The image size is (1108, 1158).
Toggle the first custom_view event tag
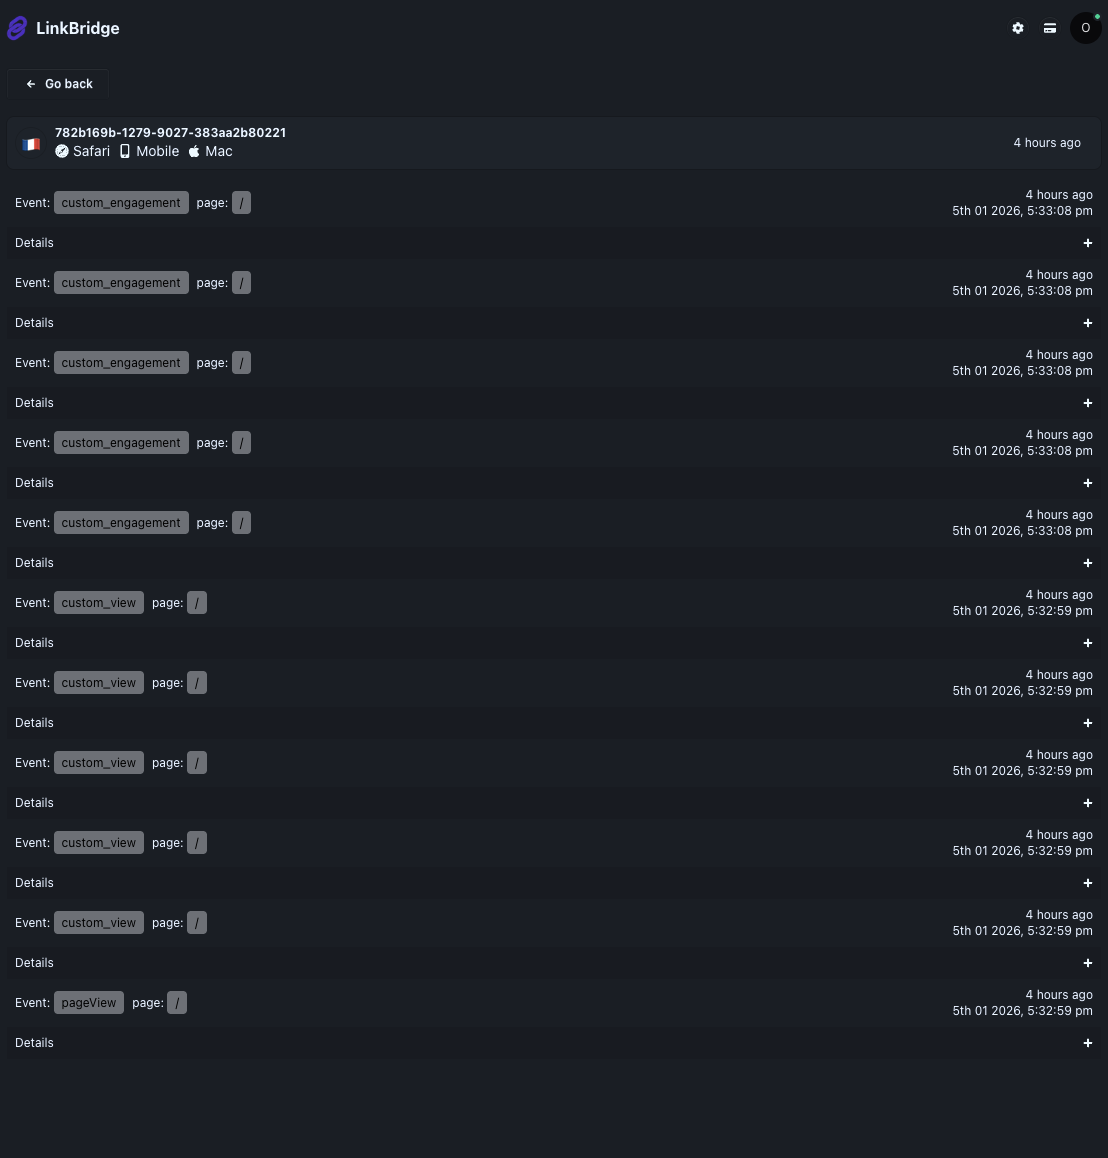coord(98,602)
